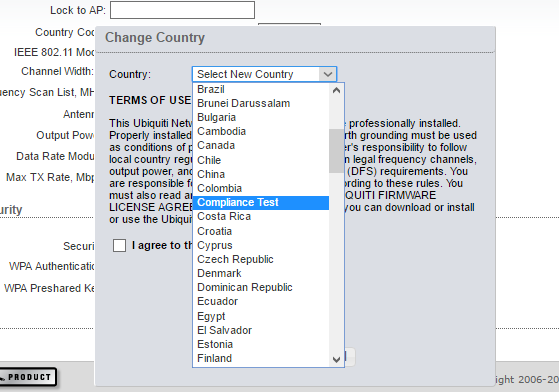
Task: Select Finland at bottom of list
Action: (261, 358)
